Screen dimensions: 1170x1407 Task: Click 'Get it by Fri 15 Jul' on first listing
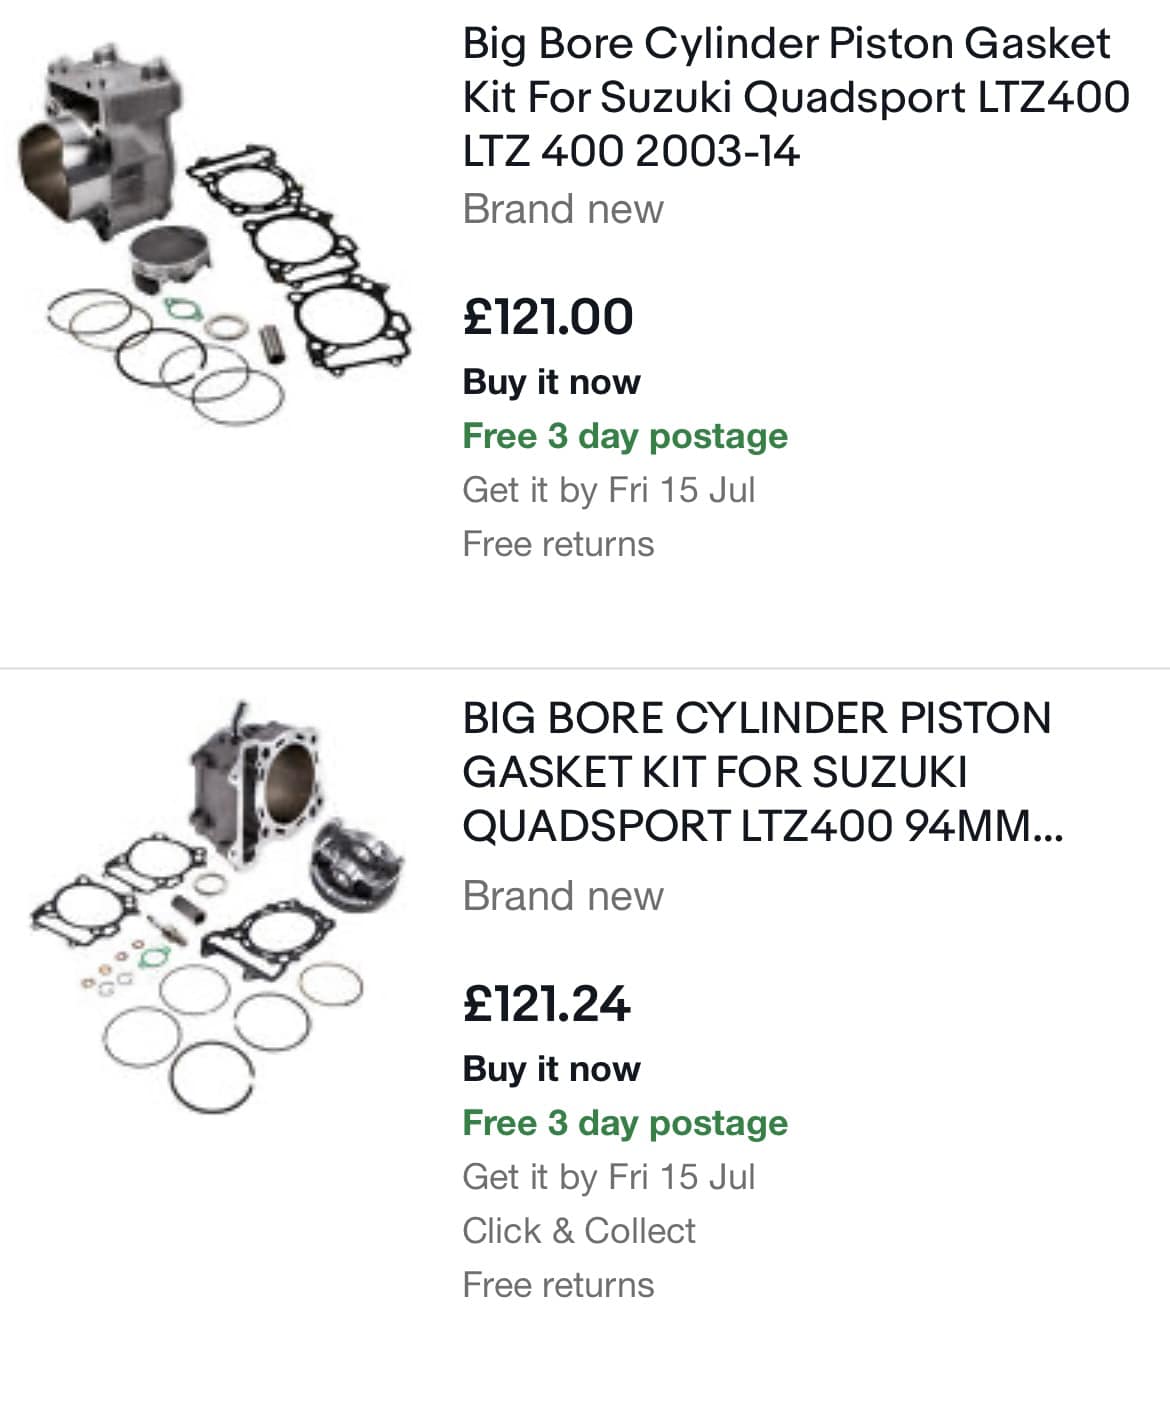[x=608, y=490]
